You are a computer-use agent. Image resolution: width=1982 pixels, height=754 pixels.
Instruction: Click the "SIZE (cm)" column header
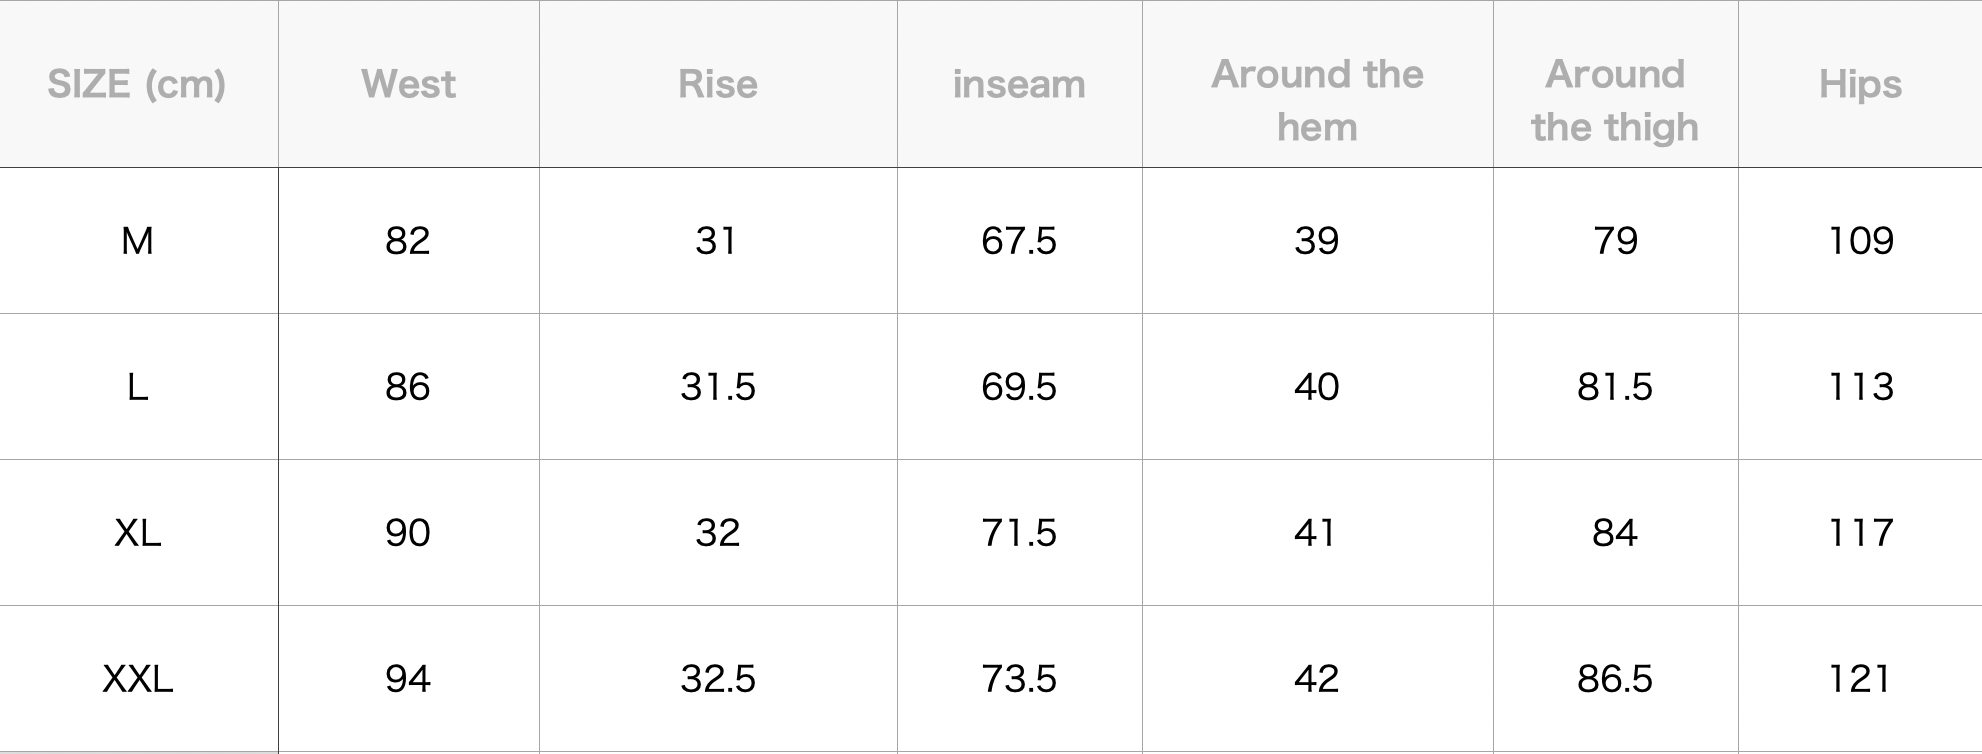137,84
